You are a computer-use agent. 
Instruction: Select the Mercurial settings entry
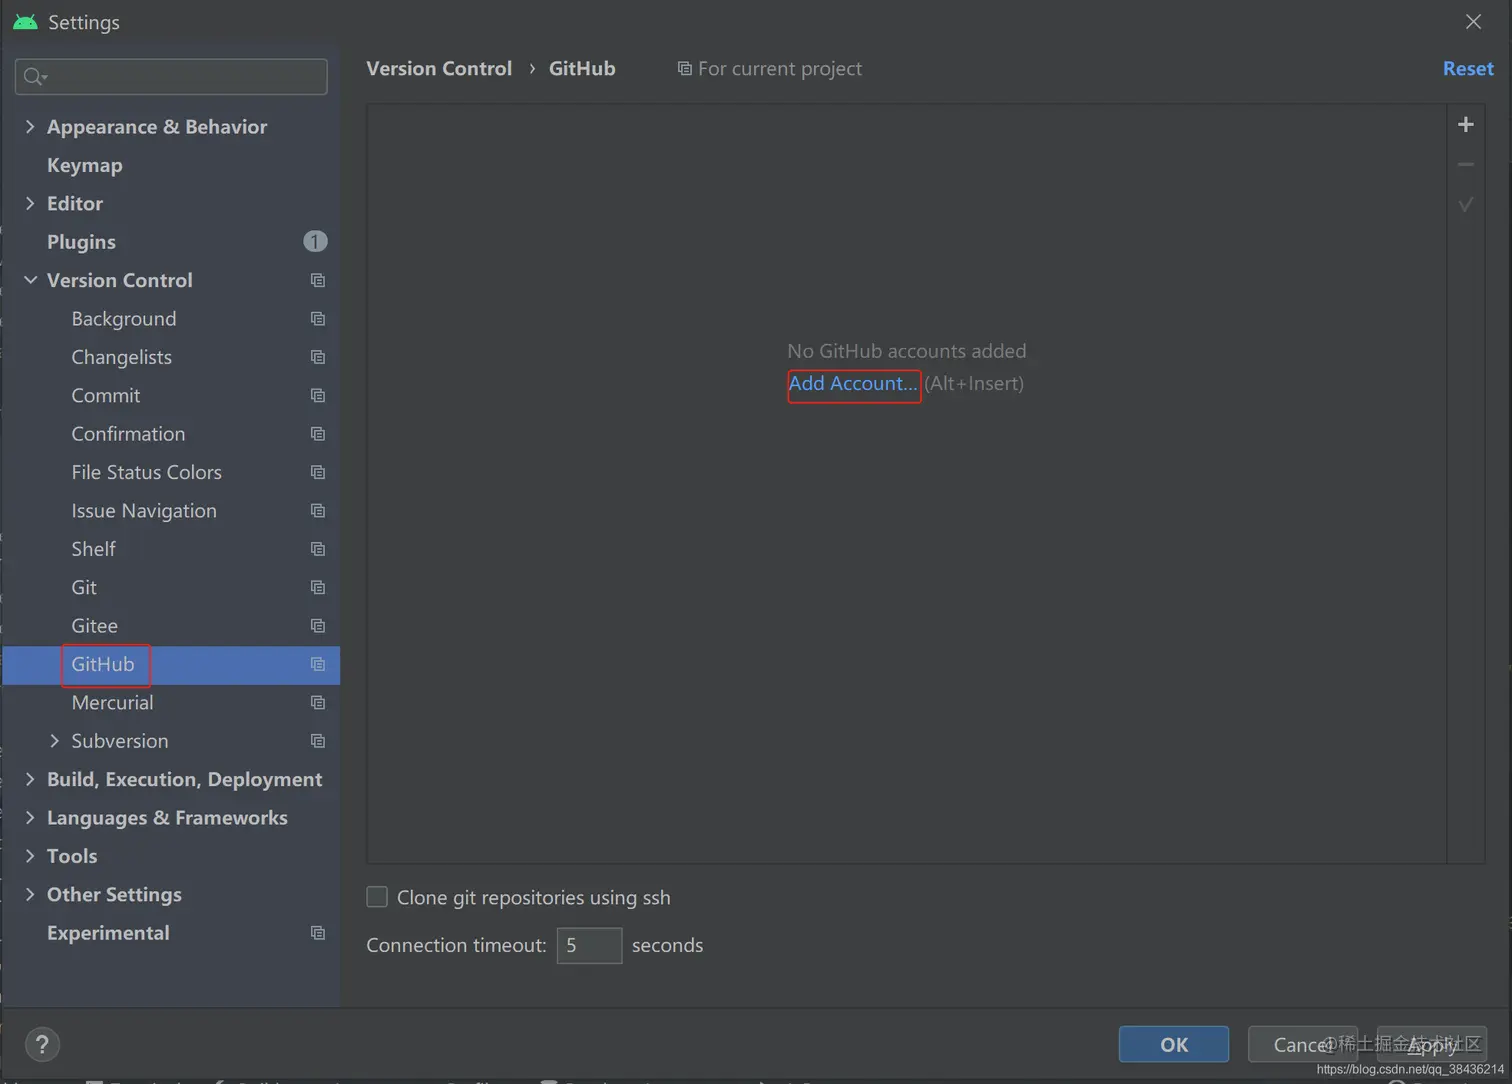[x=112, y=703]
